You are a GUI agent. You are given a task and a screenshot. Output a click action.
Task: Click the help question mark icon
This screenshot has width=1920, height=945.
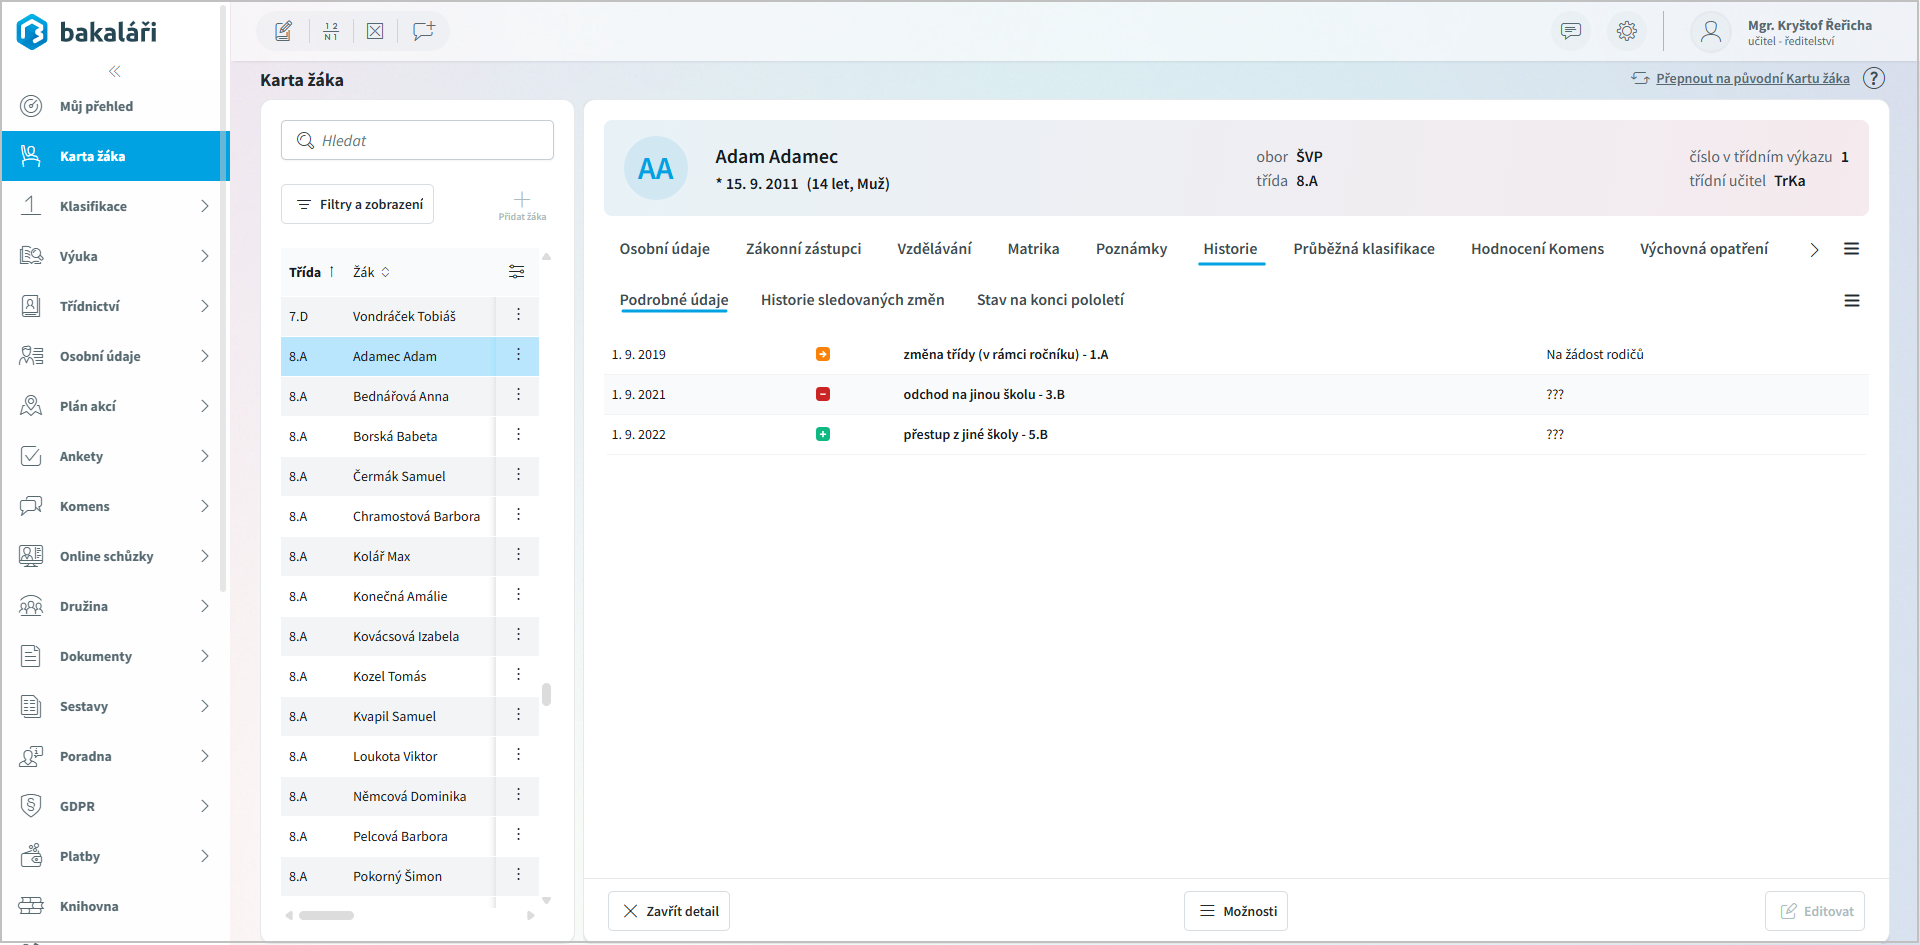1874,78
